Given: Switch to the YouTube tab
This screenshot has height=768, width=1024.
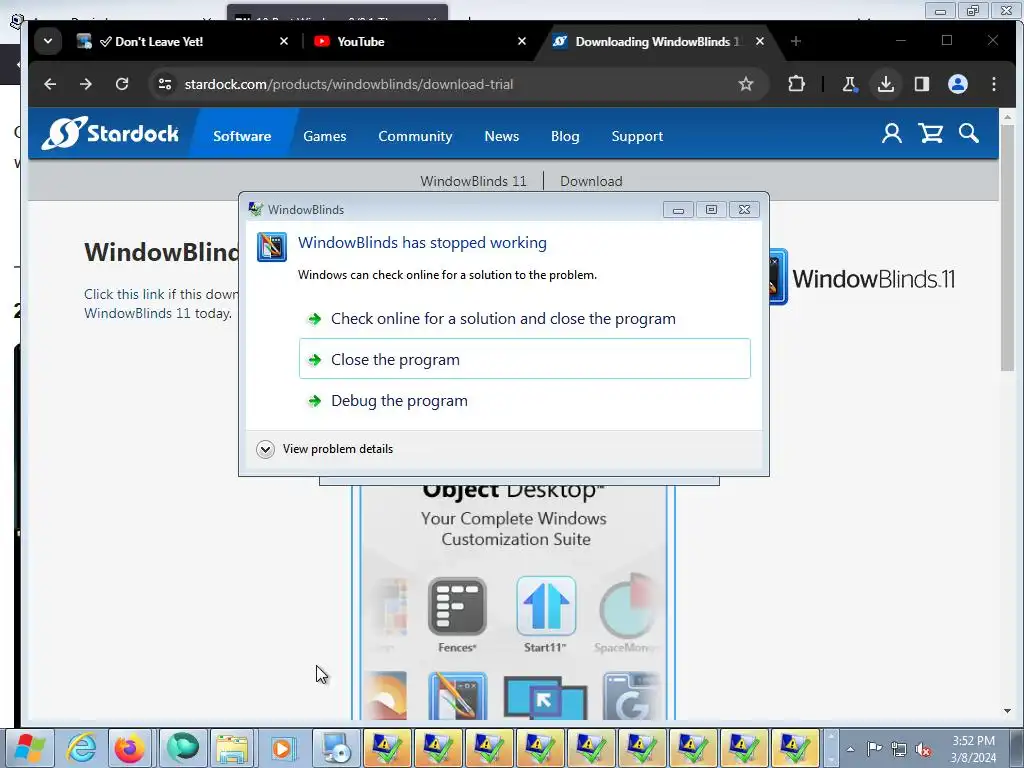Looking at the screenshot, I should [x=420, y=41].
